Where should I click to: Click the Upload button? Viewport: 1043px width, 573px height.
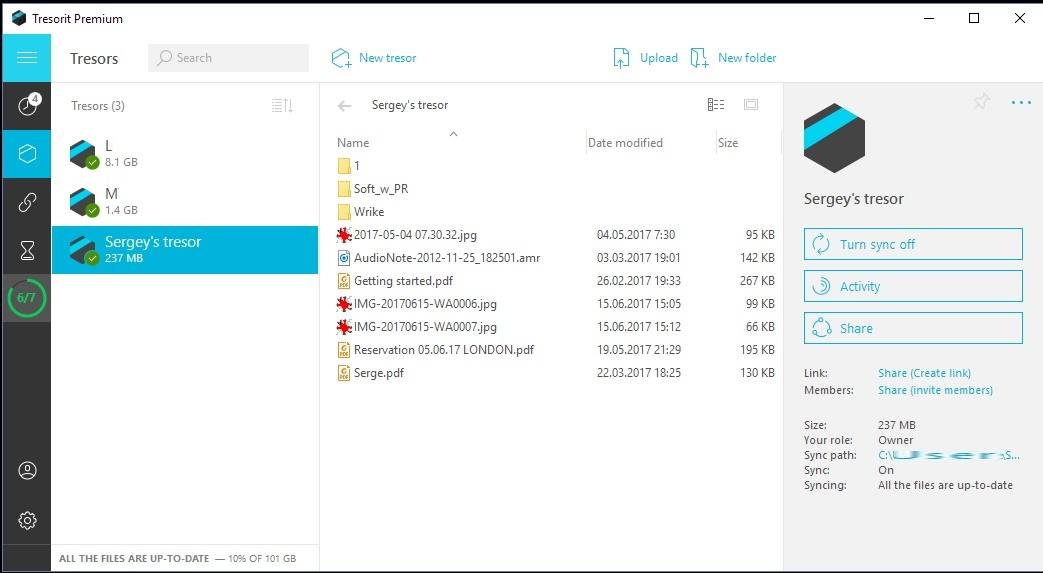(645, 58)
